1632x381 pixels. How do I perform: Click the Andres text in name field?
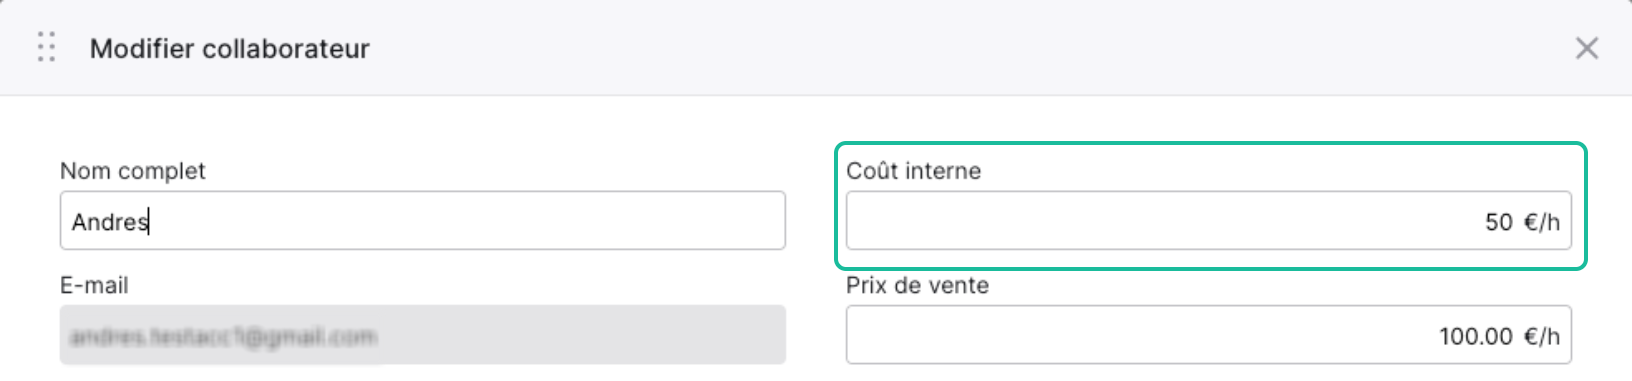(110, 222)
